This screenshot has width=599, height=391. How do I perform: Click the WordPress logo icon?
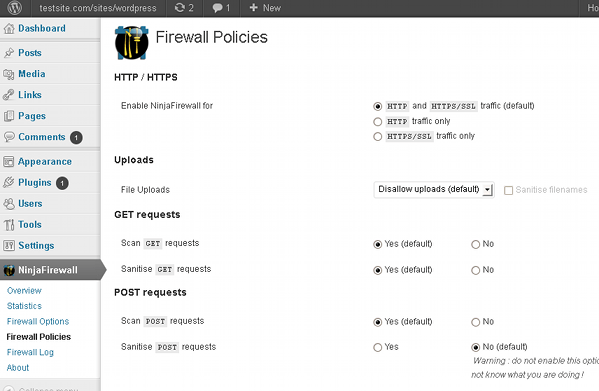15,8
